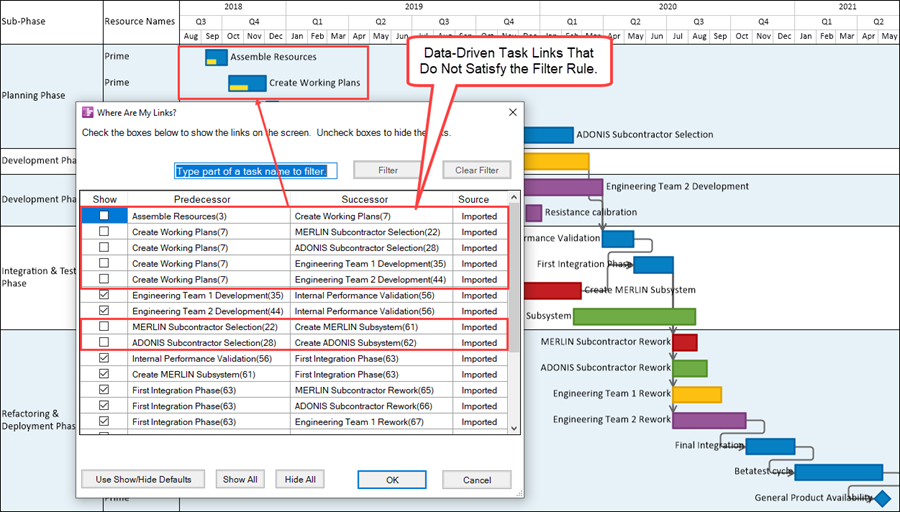Click the Create ADONIS Subsystem(62) successor cell

click(x=371, y=343)
